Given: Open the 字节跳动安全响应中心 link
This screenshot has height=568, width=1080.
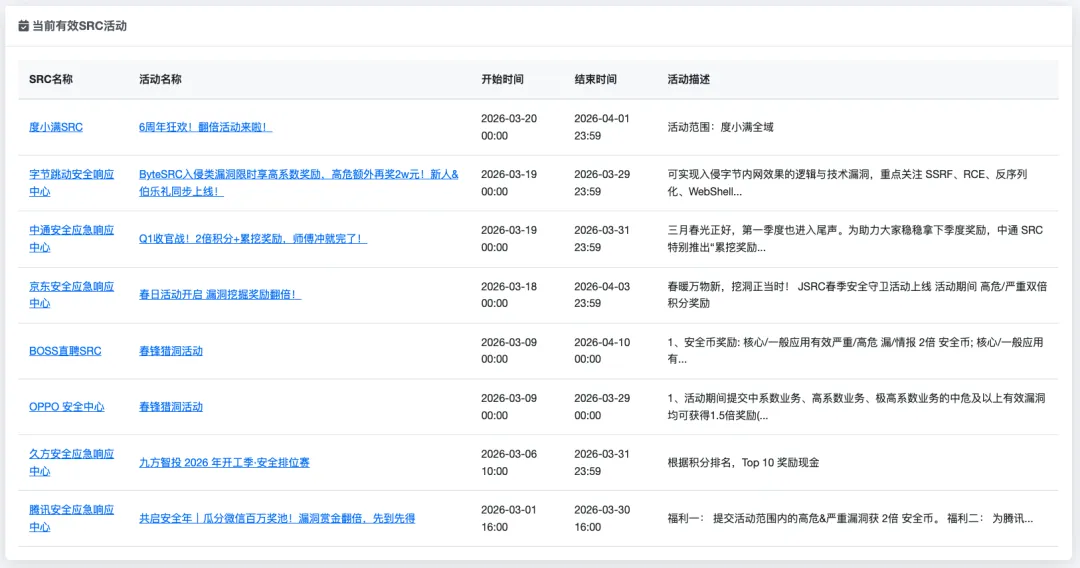Looking at the screenshot, I should (x=72, y=183).
